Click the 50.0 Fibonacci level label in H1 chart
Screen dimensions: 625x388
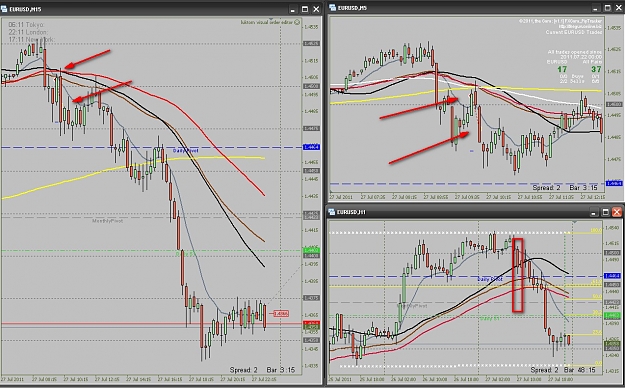597,297
